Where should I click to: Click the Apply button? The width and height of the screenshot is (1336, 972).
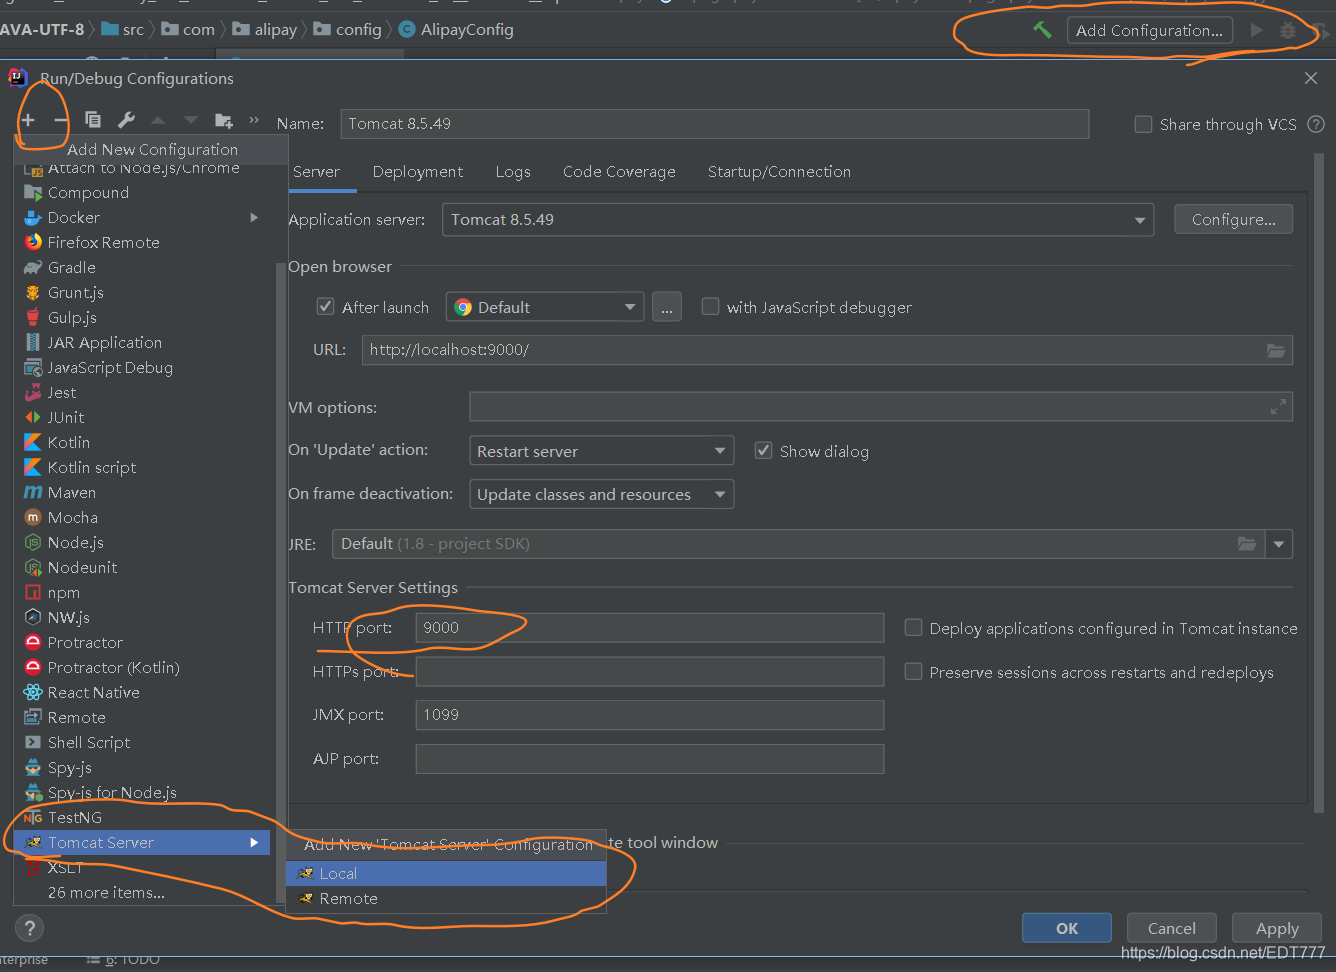pos(1277,928)
